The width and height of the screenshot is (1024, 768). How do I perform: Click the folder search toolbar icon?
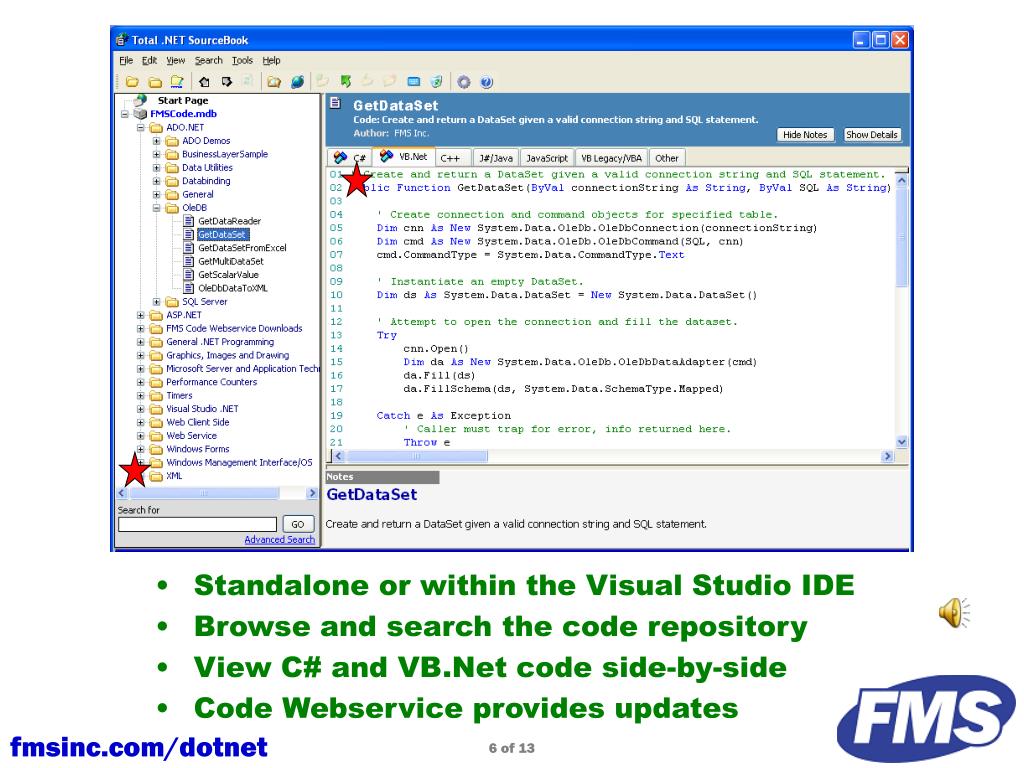(x=274, y=82)
